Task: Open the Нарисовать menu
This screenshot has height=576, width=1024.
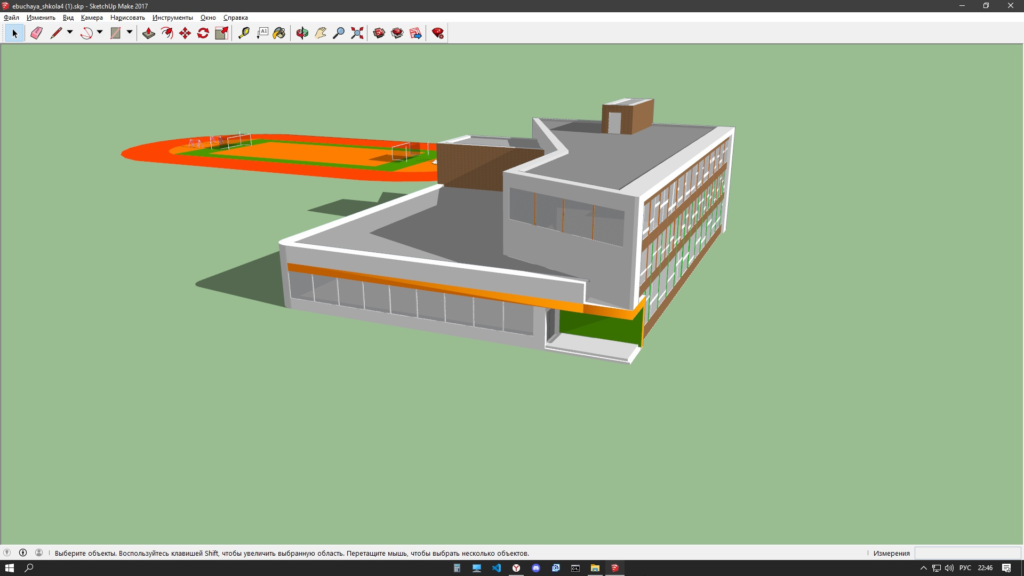Action: tap(128, 18)
